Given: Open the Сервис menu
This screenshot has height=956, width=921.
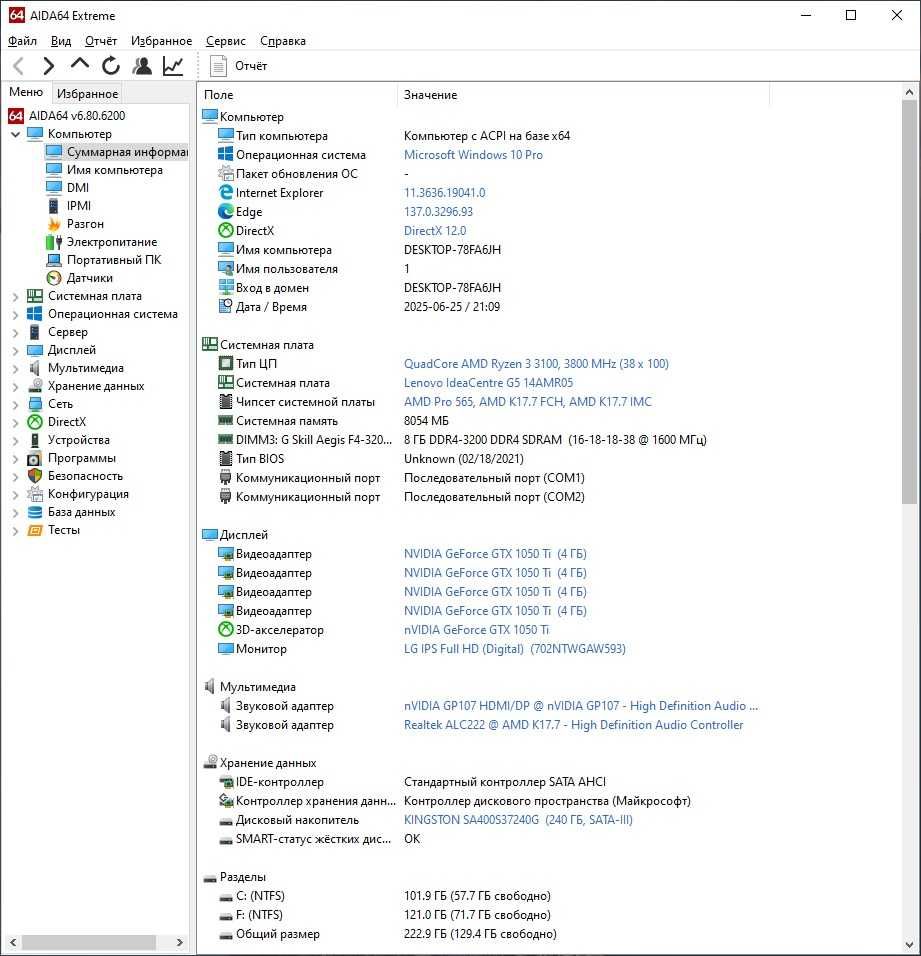Looking at the screenshot, I should (x=226, y=41).
